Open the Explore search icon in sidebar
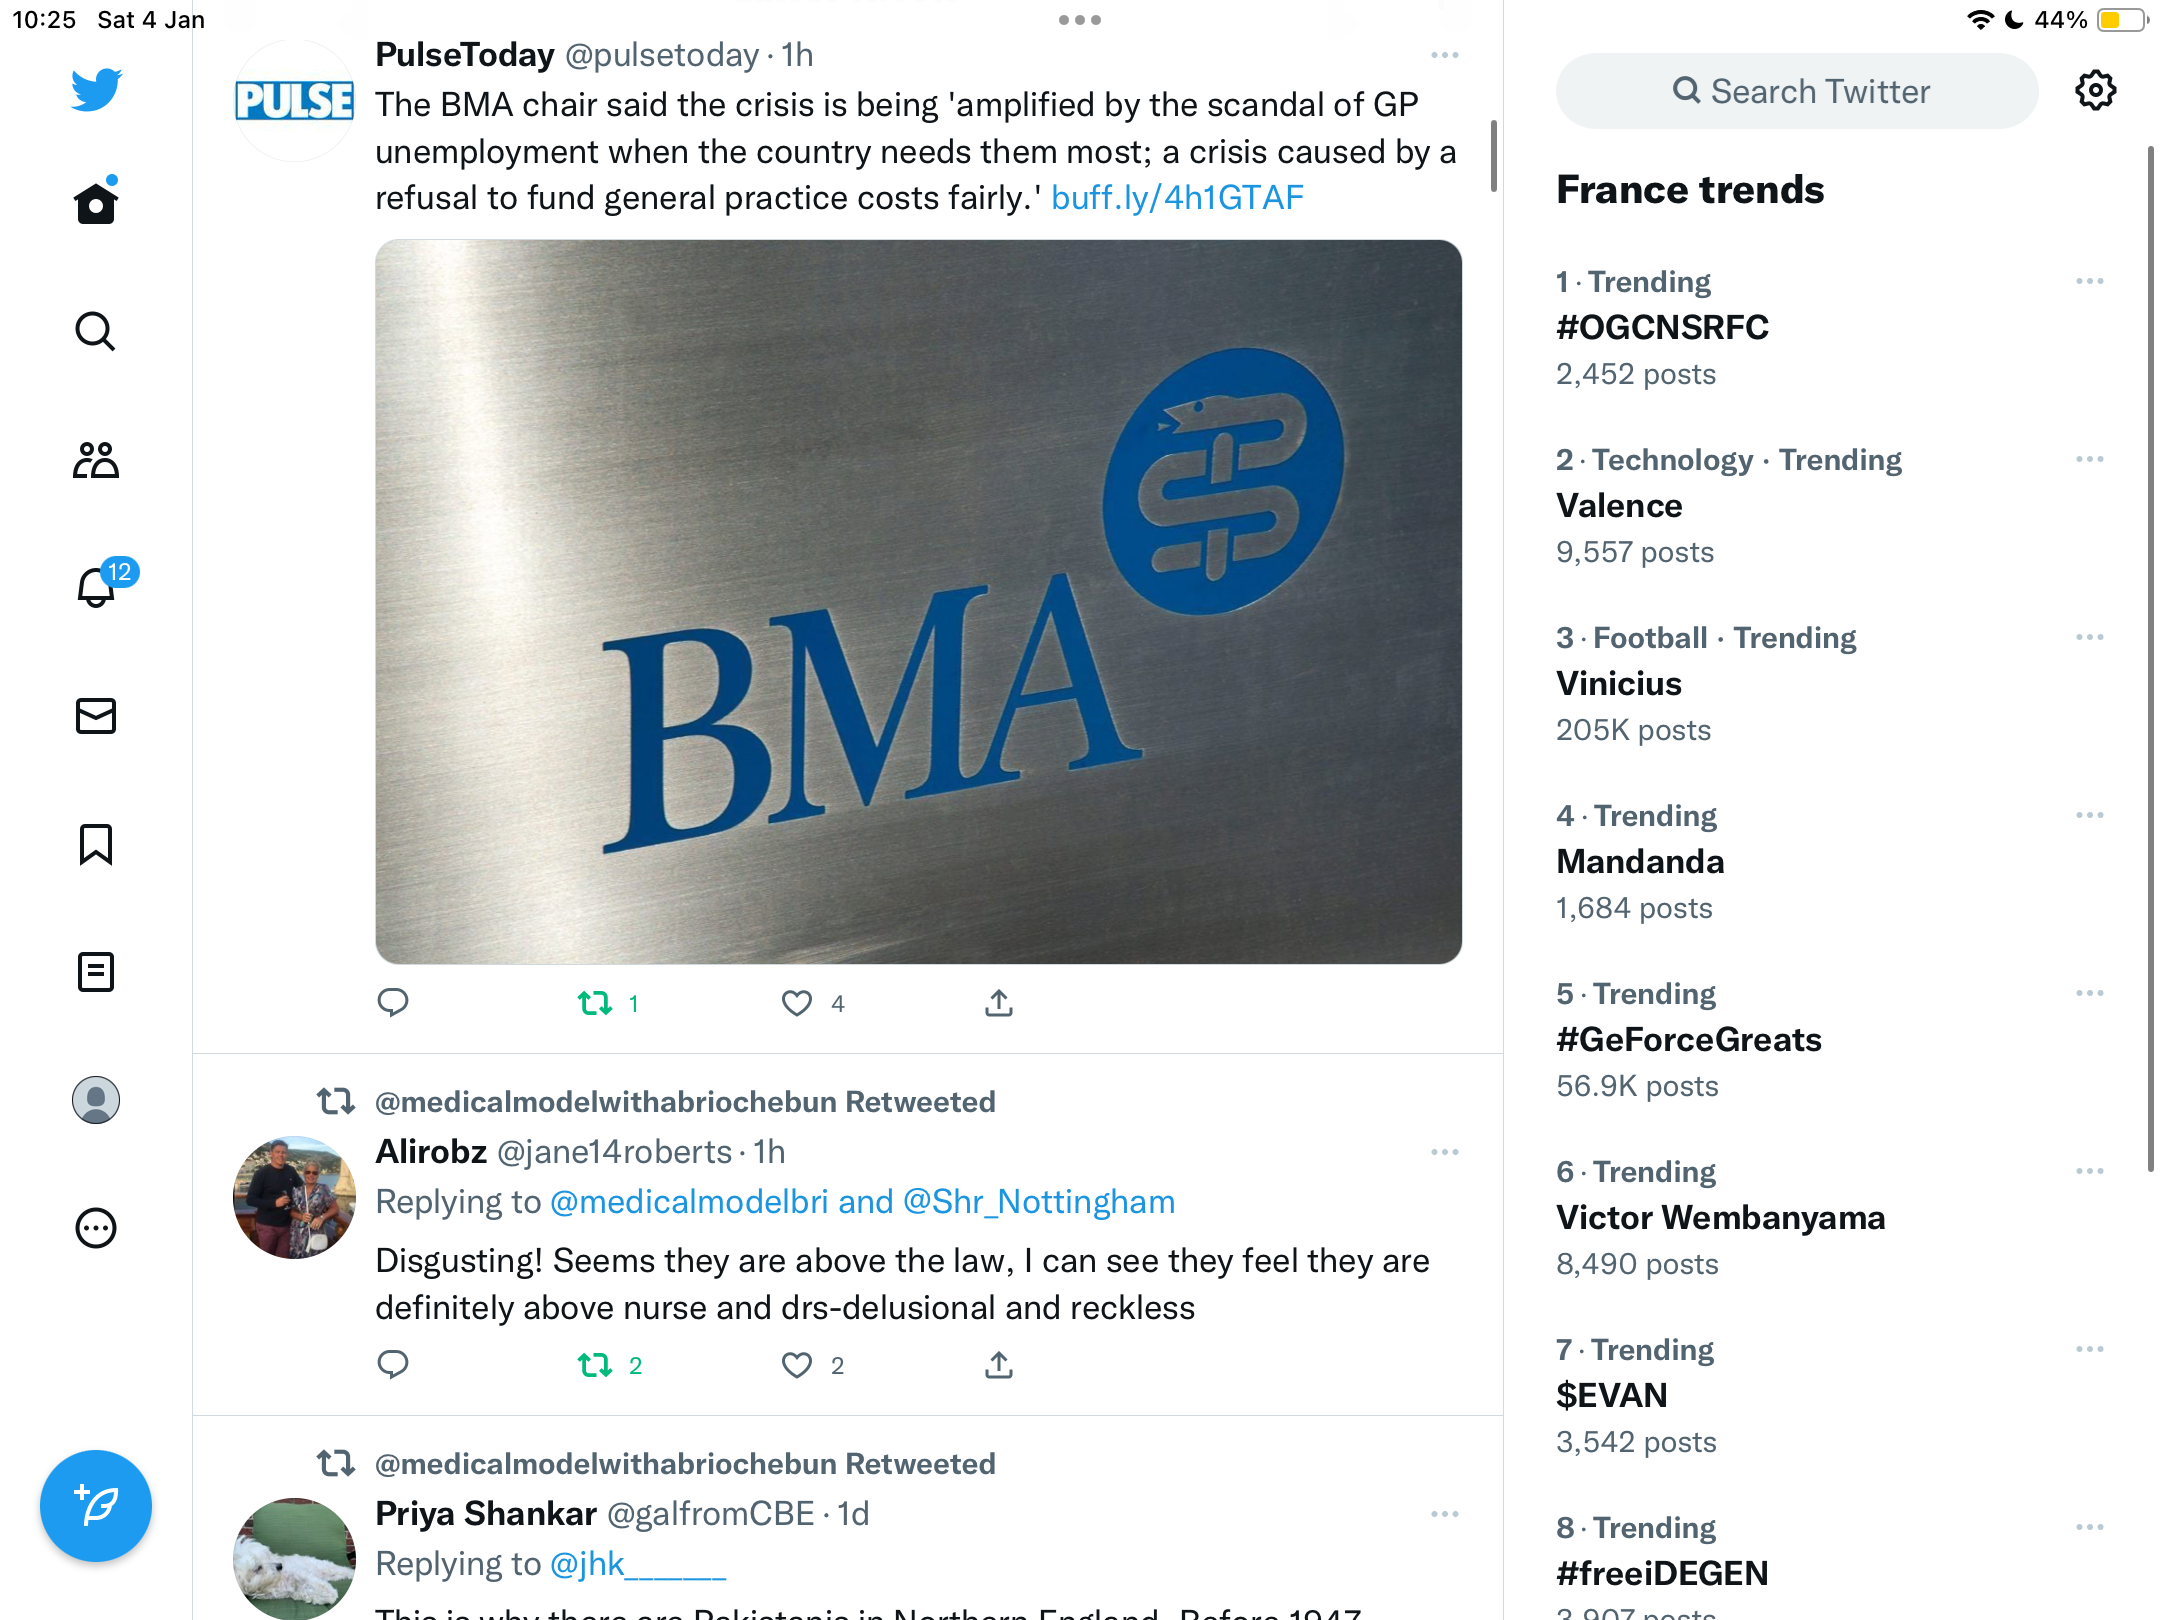 (x=96, y=331)
